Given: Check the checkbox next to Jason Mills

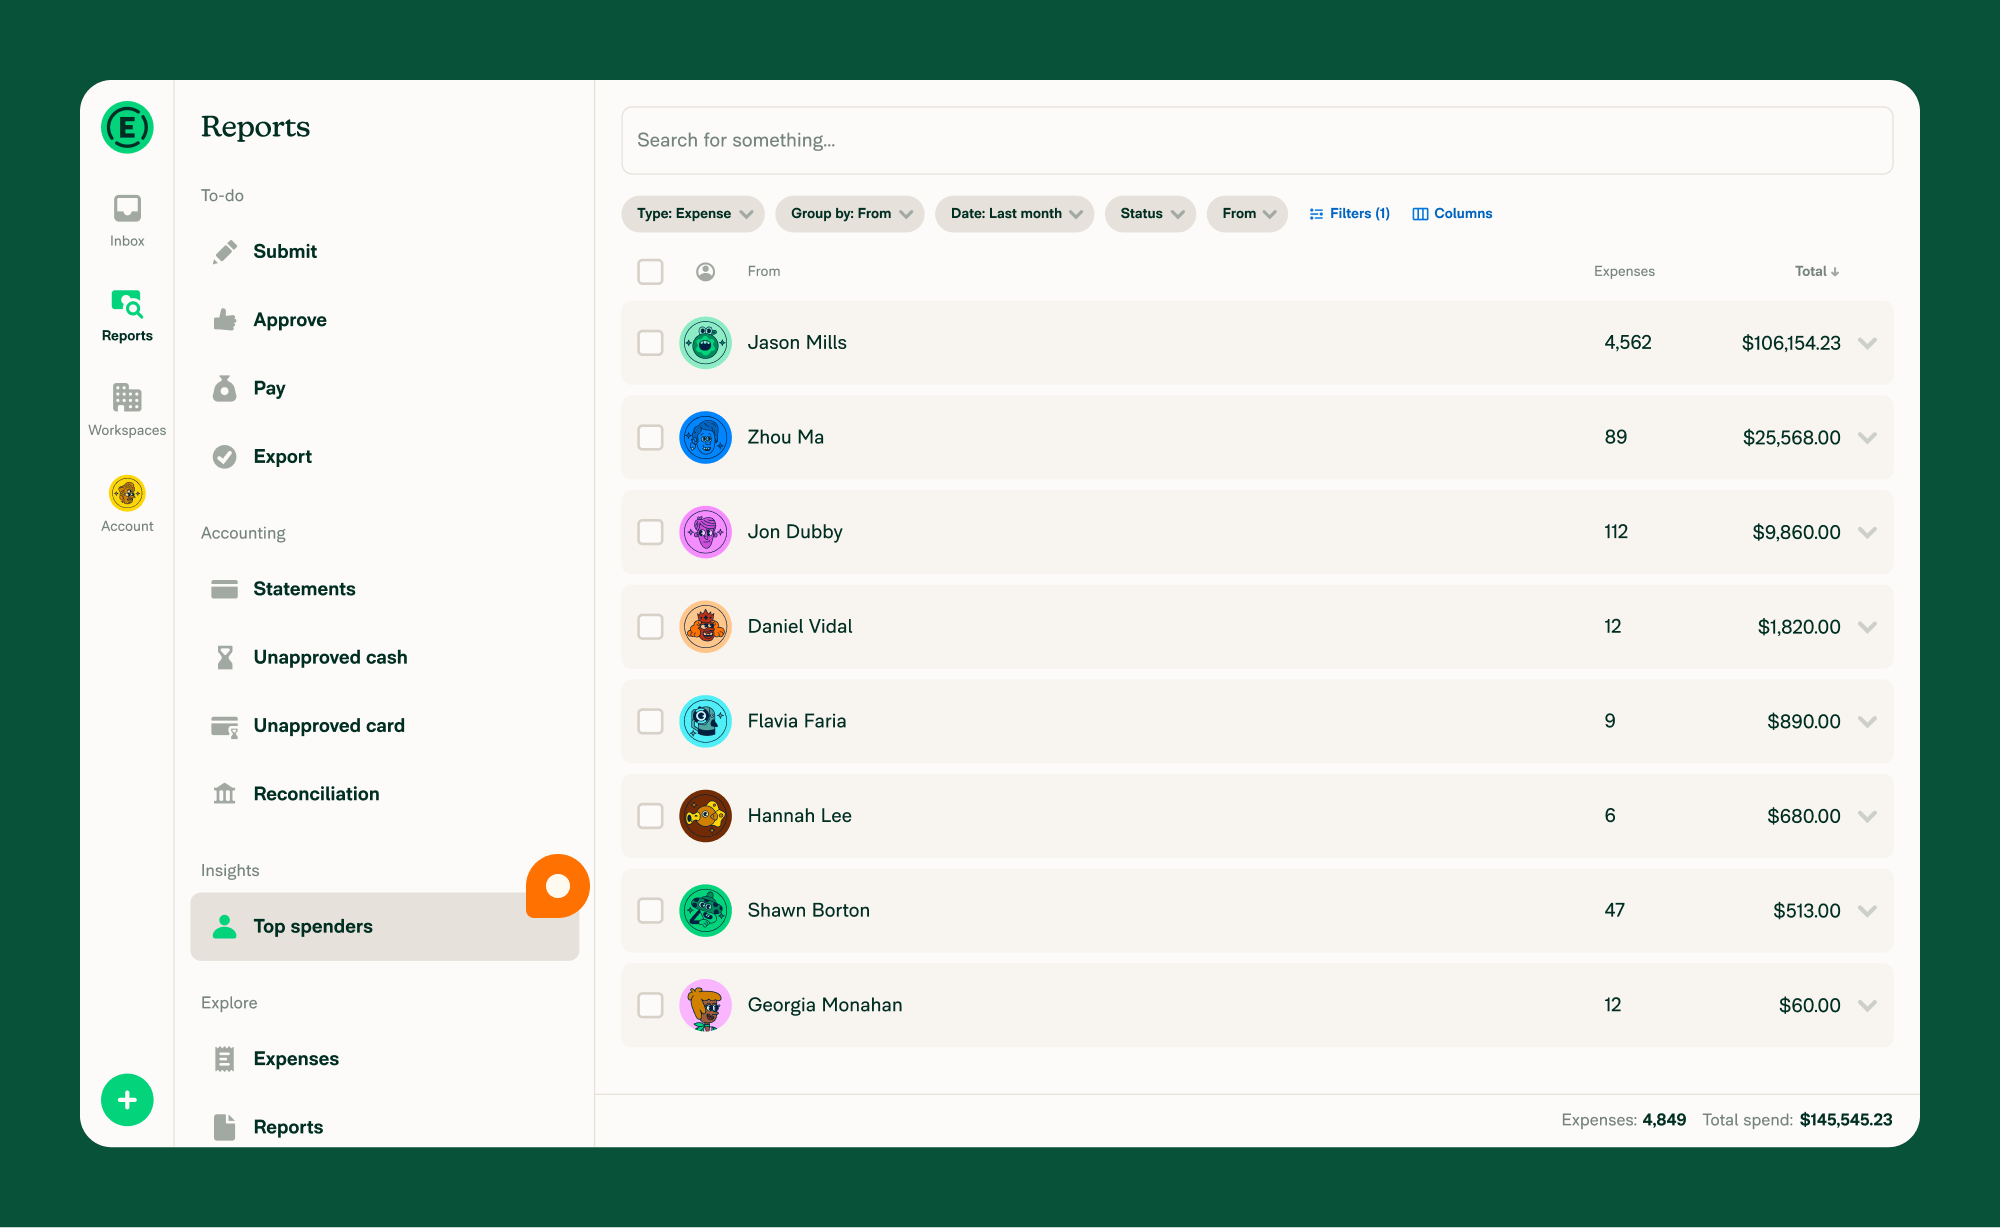Looking at the screenshot, I should coord(650,342).
